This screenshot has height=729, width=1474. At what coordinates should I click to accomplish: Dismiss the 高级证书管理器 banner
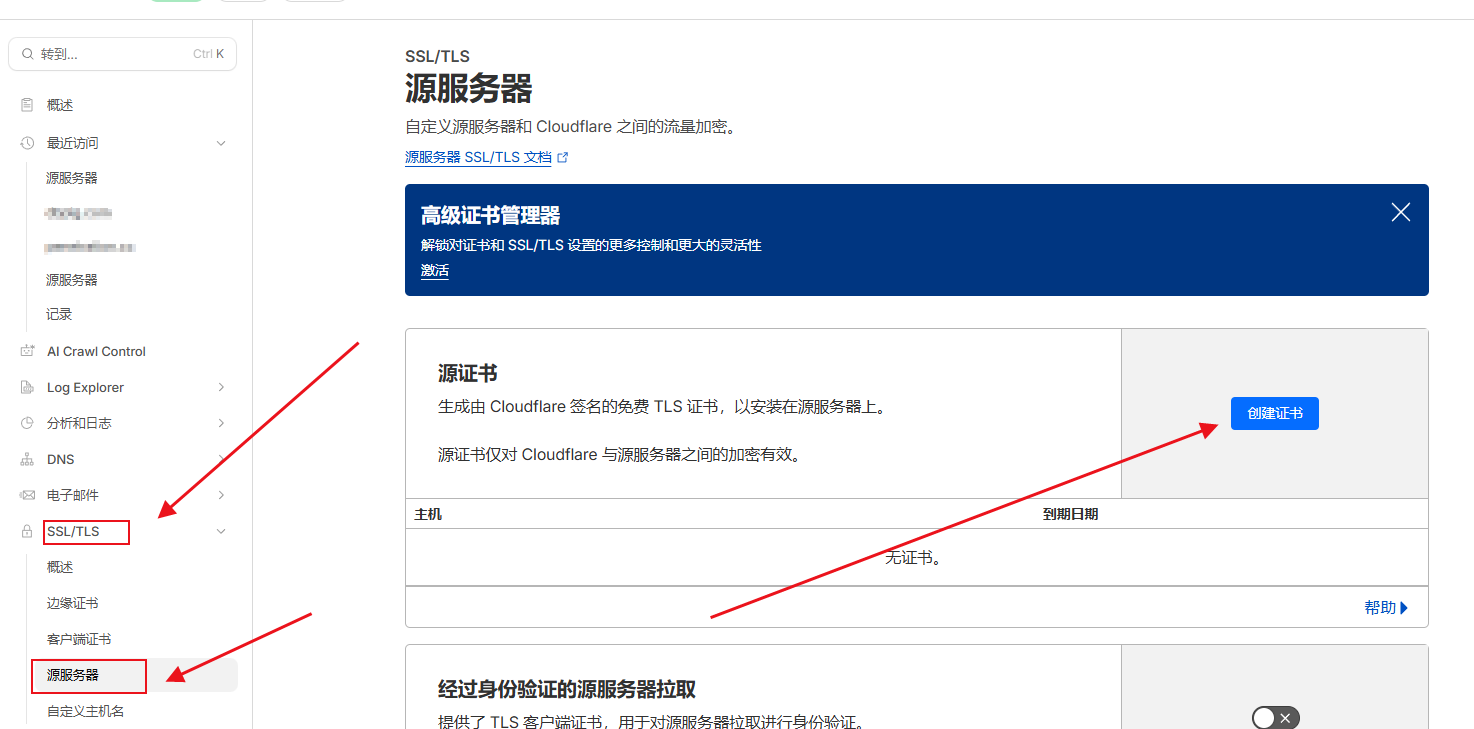click(x=1400, y=212)
